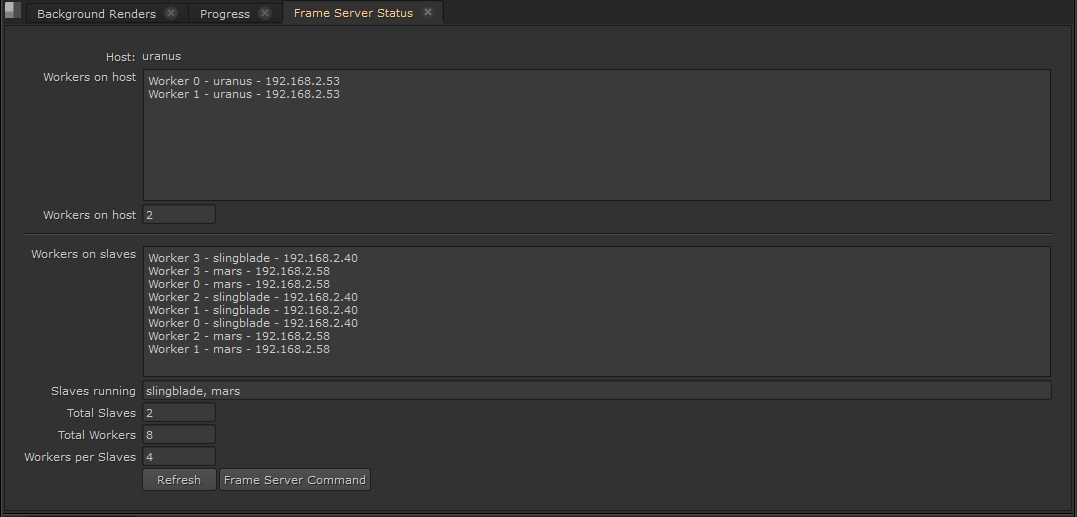
Task: Pick the Worker 0 - mars entry
Action: (239, 284)
